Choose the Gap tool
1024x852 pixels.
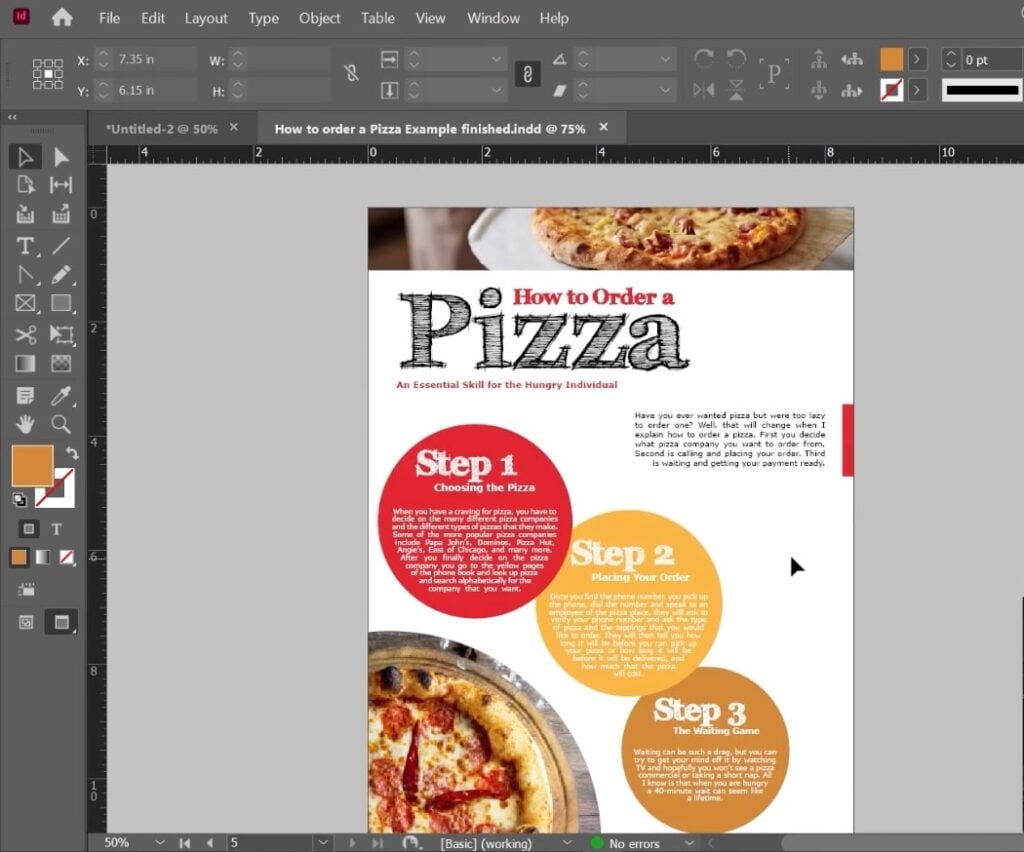[61, 185]
